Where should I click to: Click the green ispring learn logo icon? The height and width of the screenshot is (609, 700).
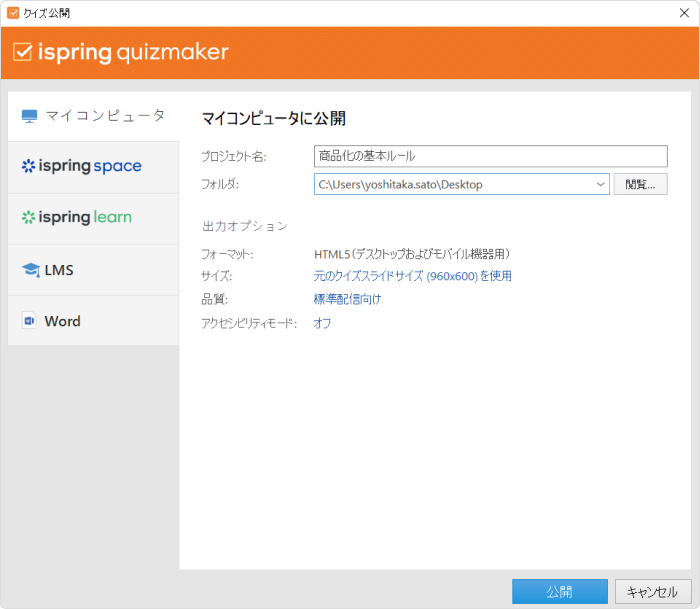[x=28, y=217]
